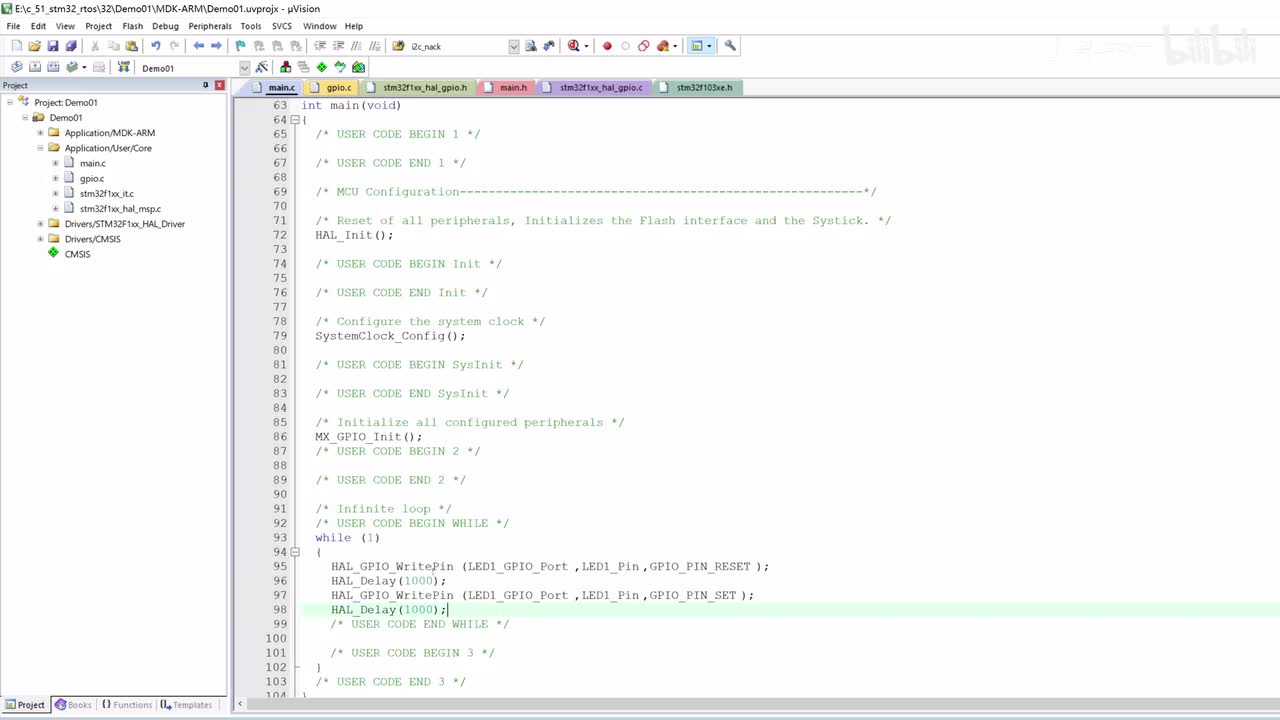Click the green Manage Run-Time Environment icon

pos(322,67)
